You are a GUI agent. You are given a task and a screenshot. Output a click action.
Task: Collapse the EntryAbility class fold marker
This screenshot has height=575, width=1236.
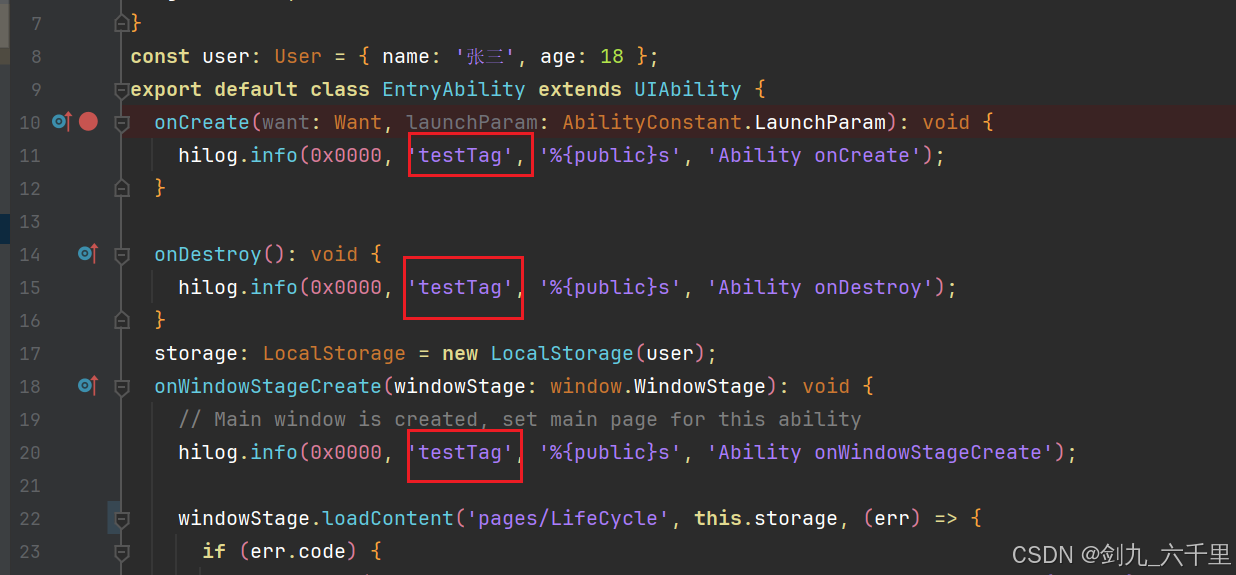[122, 89]
